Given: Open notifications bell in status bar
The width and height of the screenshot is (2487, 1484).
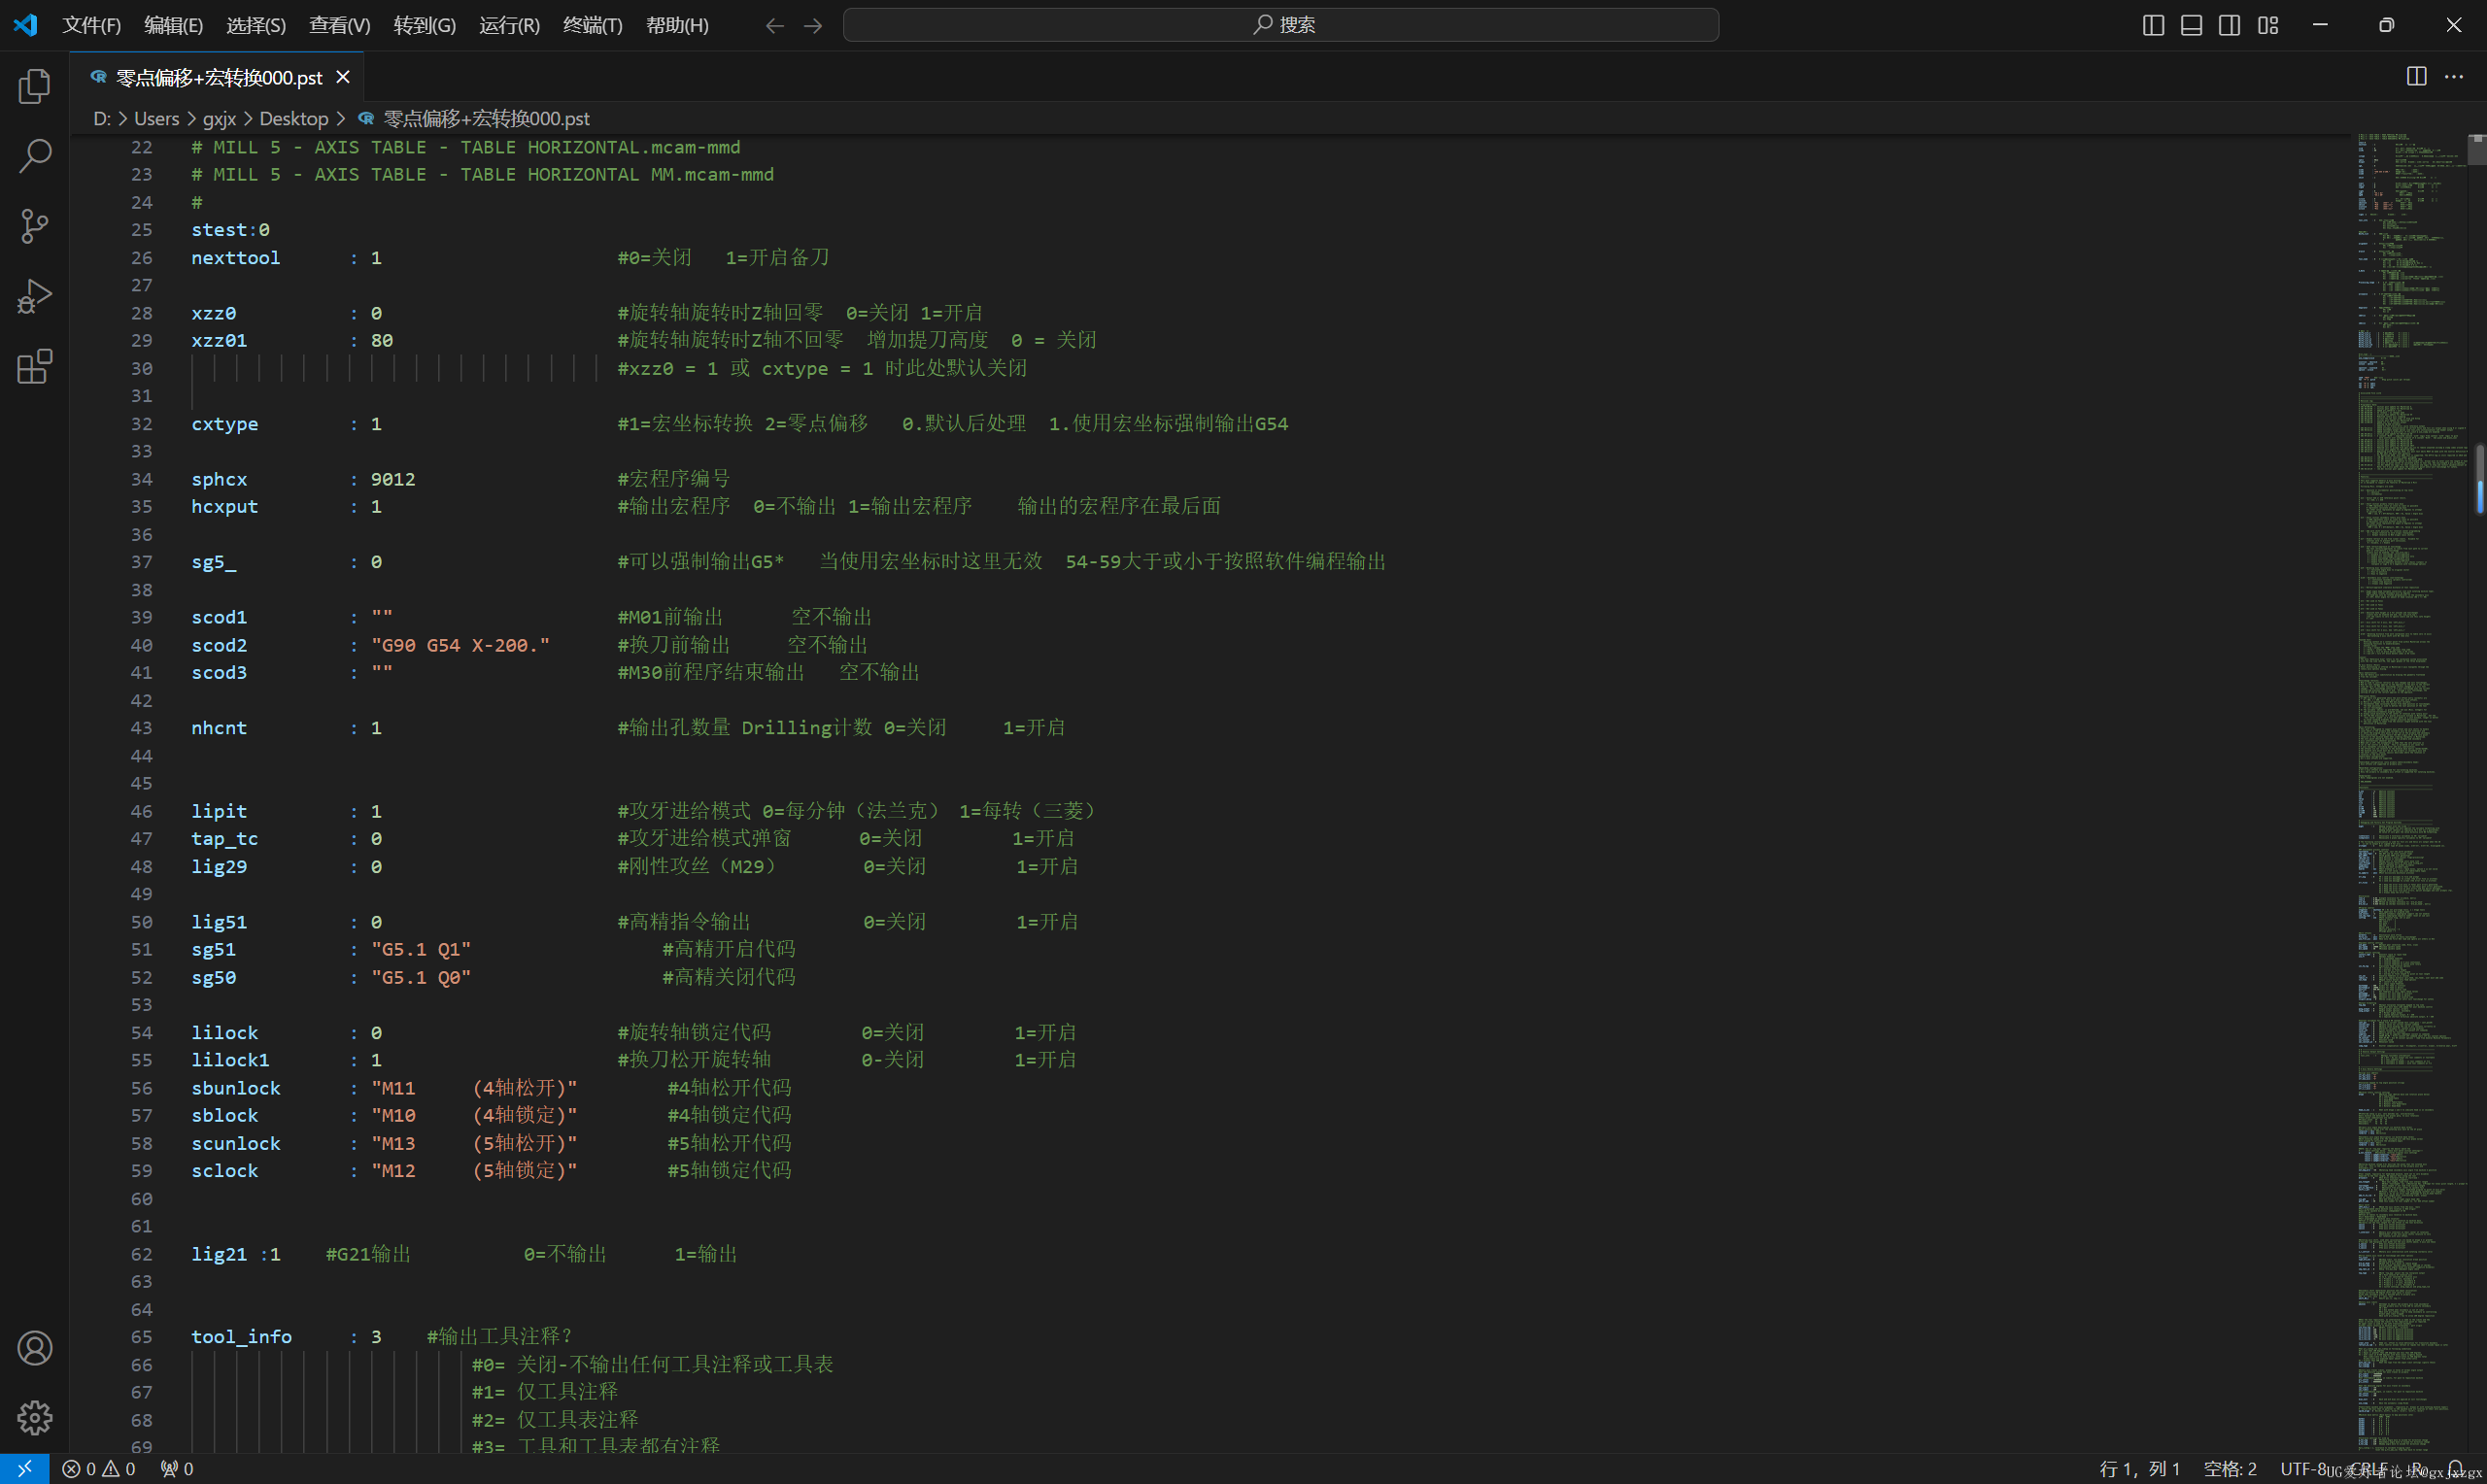Looking at the screenshot, I should [2456, 1469].
